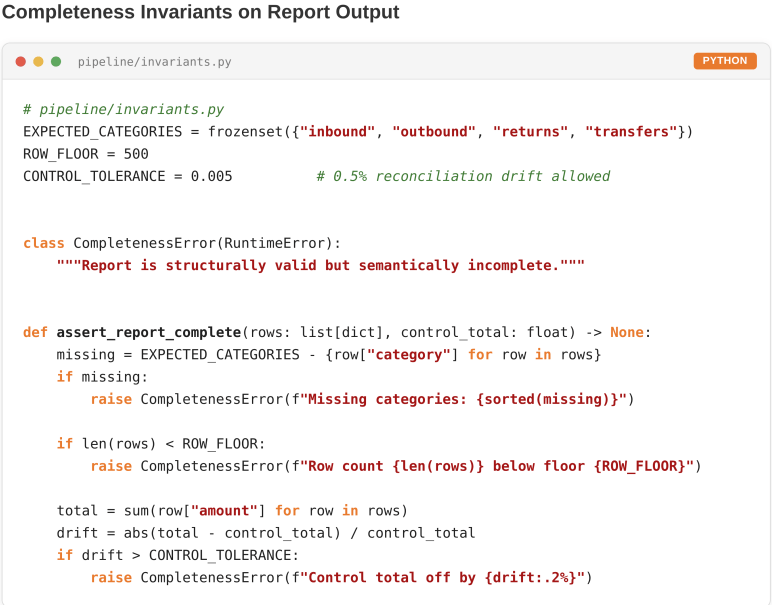This screenshot has height=605, width=772.
Task: Click the 'None' return annotation
Action: click(x=627, y=332)
